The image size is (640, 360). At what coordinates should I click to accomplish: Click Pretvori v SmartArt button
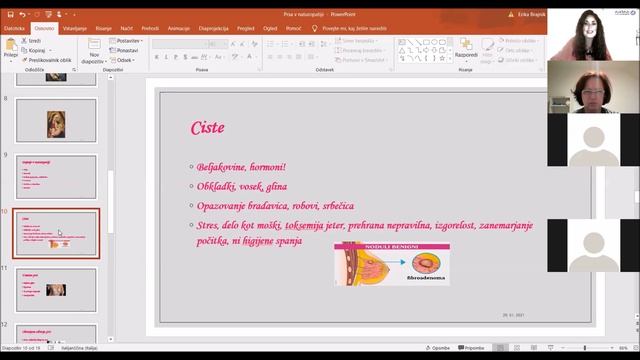point(360,60)
